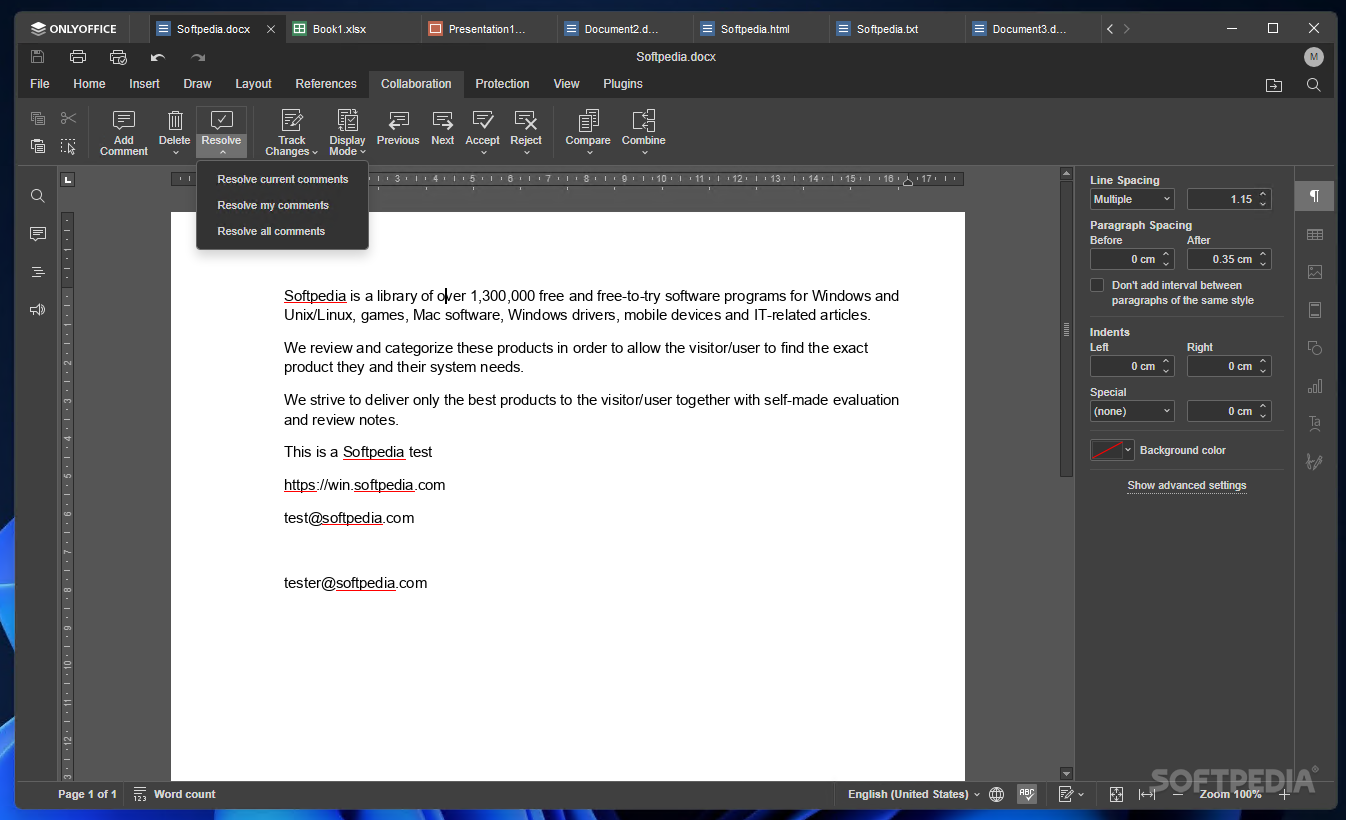Switch to Book1.xlsx document tab

351,29
